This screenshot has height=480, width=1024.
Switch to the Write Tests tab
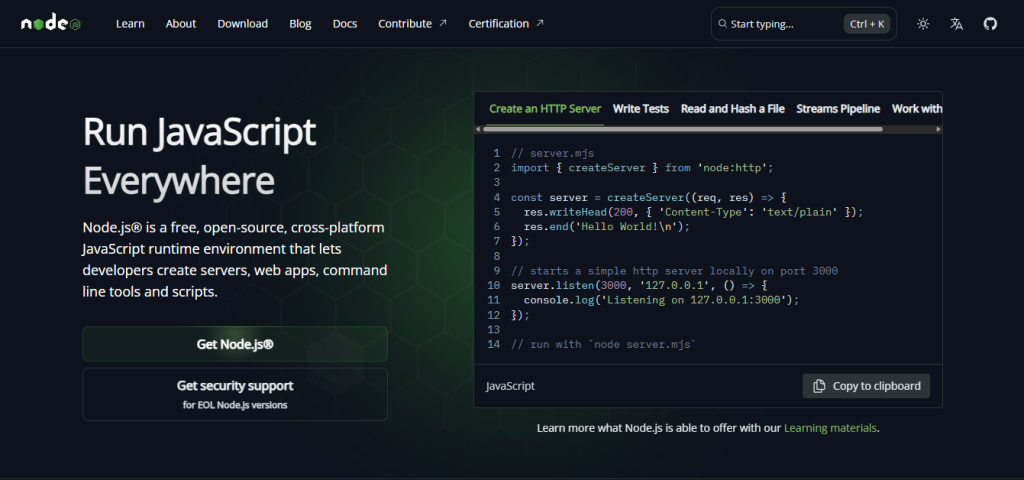pyautogui.click(x=640, y=109)
